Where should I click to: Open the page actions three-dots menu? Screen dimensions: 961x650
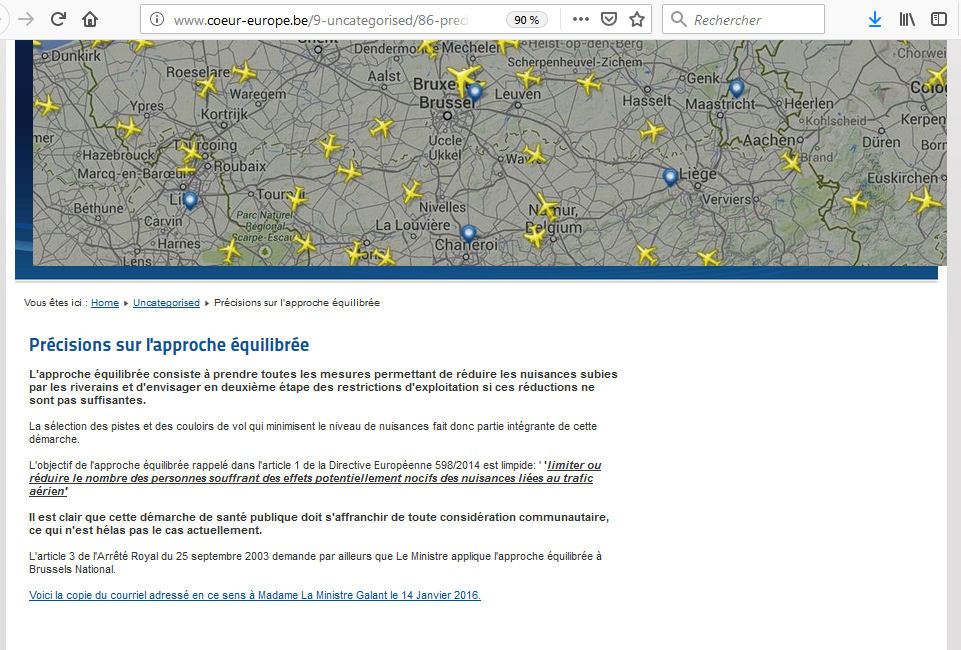[x=580, y=20]
